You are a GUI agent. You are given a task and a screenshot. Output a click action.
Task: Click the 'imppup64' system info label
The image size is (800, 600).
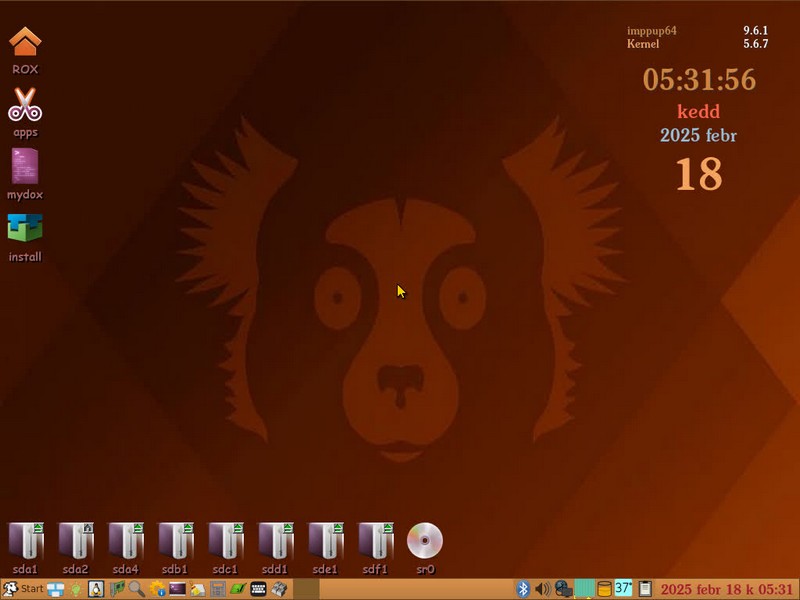tap(652, 31)
